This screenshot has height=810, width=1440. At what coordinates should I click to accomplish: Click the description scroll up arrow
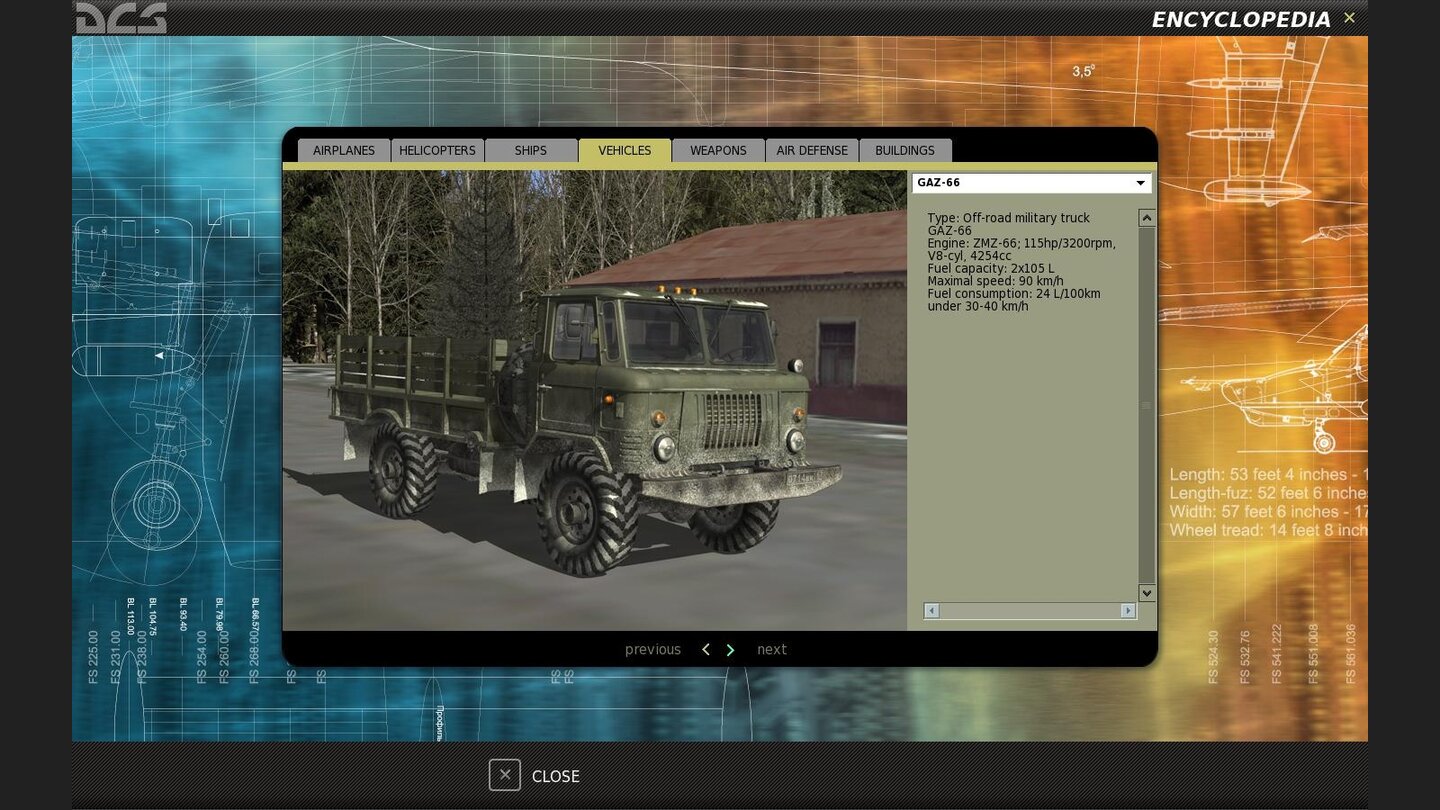coord(1147,218)
